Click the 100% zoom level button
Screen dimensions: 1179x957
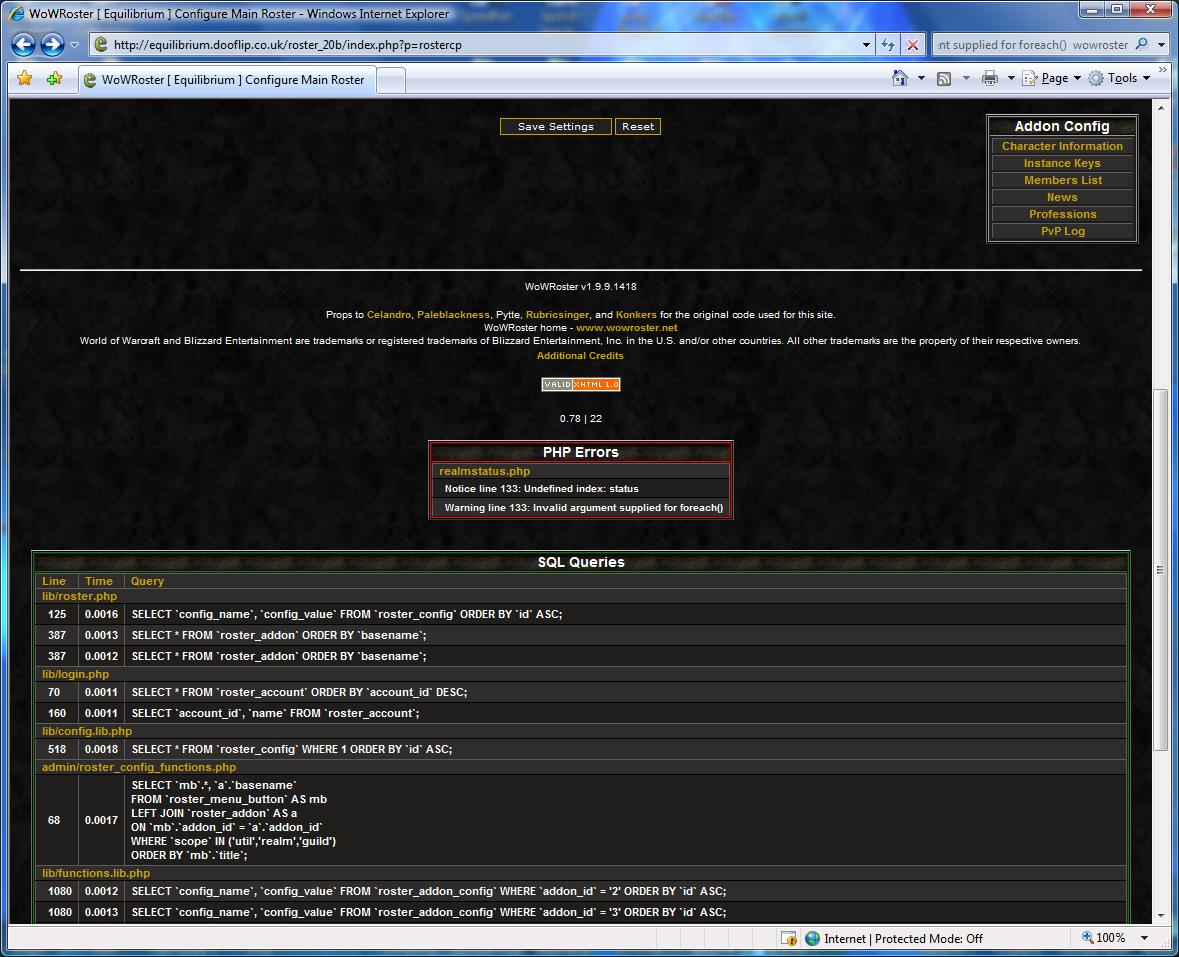point(1104,938)
